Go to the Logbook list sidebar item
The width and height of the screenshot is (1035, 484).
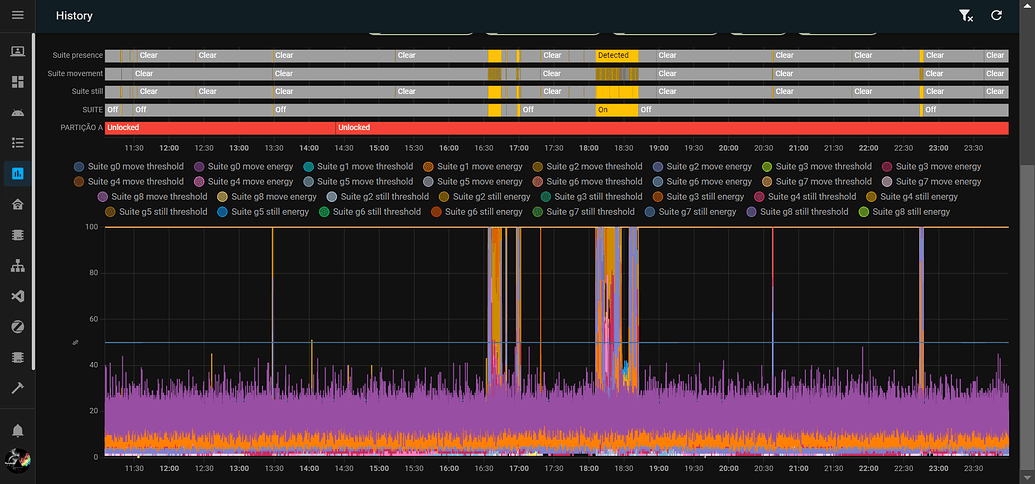pyautogui.click(x=17, y=143)
